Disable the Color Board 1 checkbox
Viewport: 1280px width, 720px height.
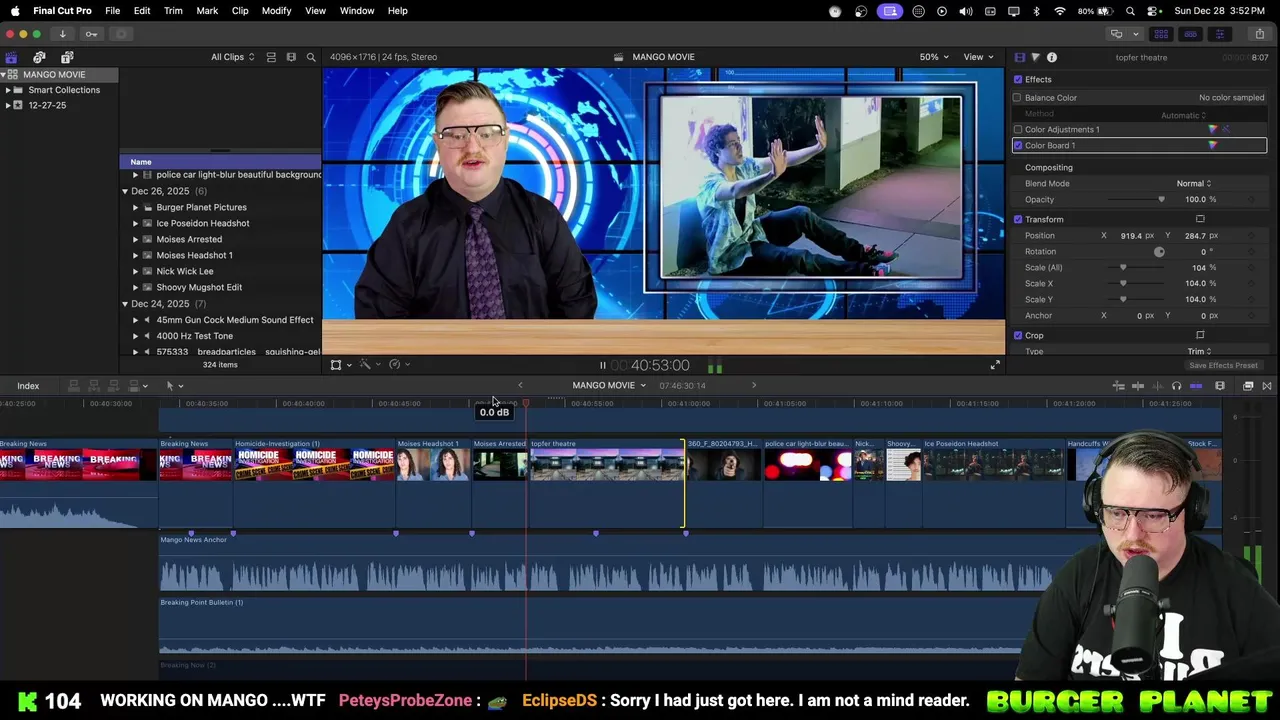tap(1018, 146)
